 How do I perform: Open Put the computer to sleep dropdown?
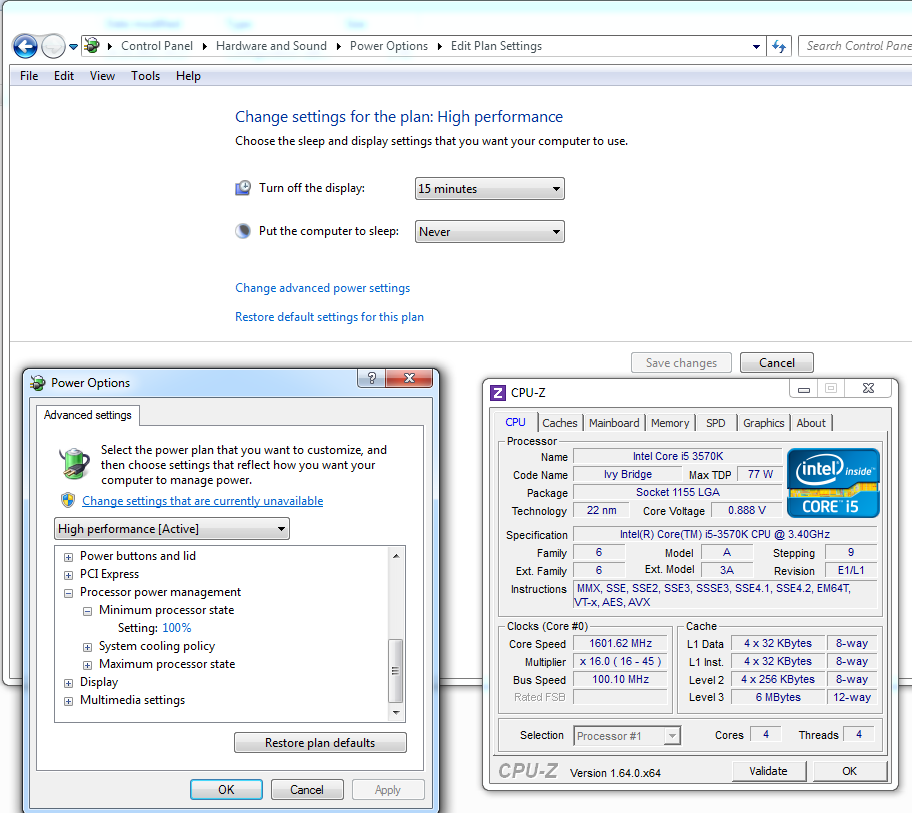point(489,231)
